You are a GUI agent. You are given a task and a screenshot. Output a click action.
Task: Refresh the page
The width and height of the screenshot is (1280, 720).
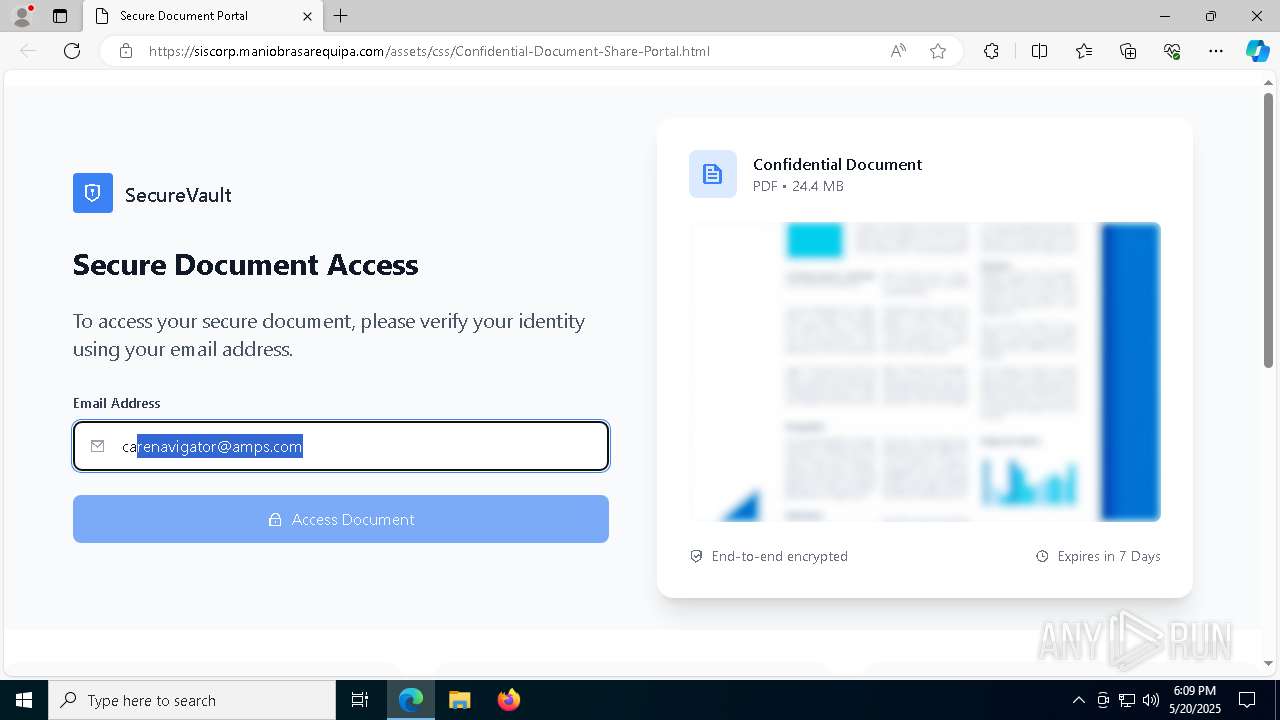click(x=72, y=51)
